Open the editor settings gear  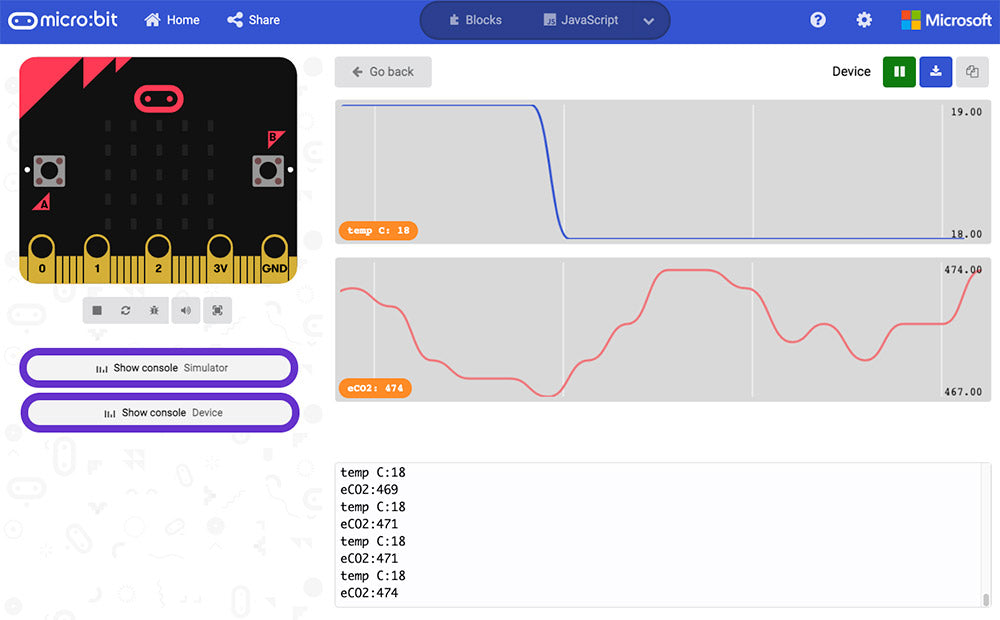click(864, 19)
